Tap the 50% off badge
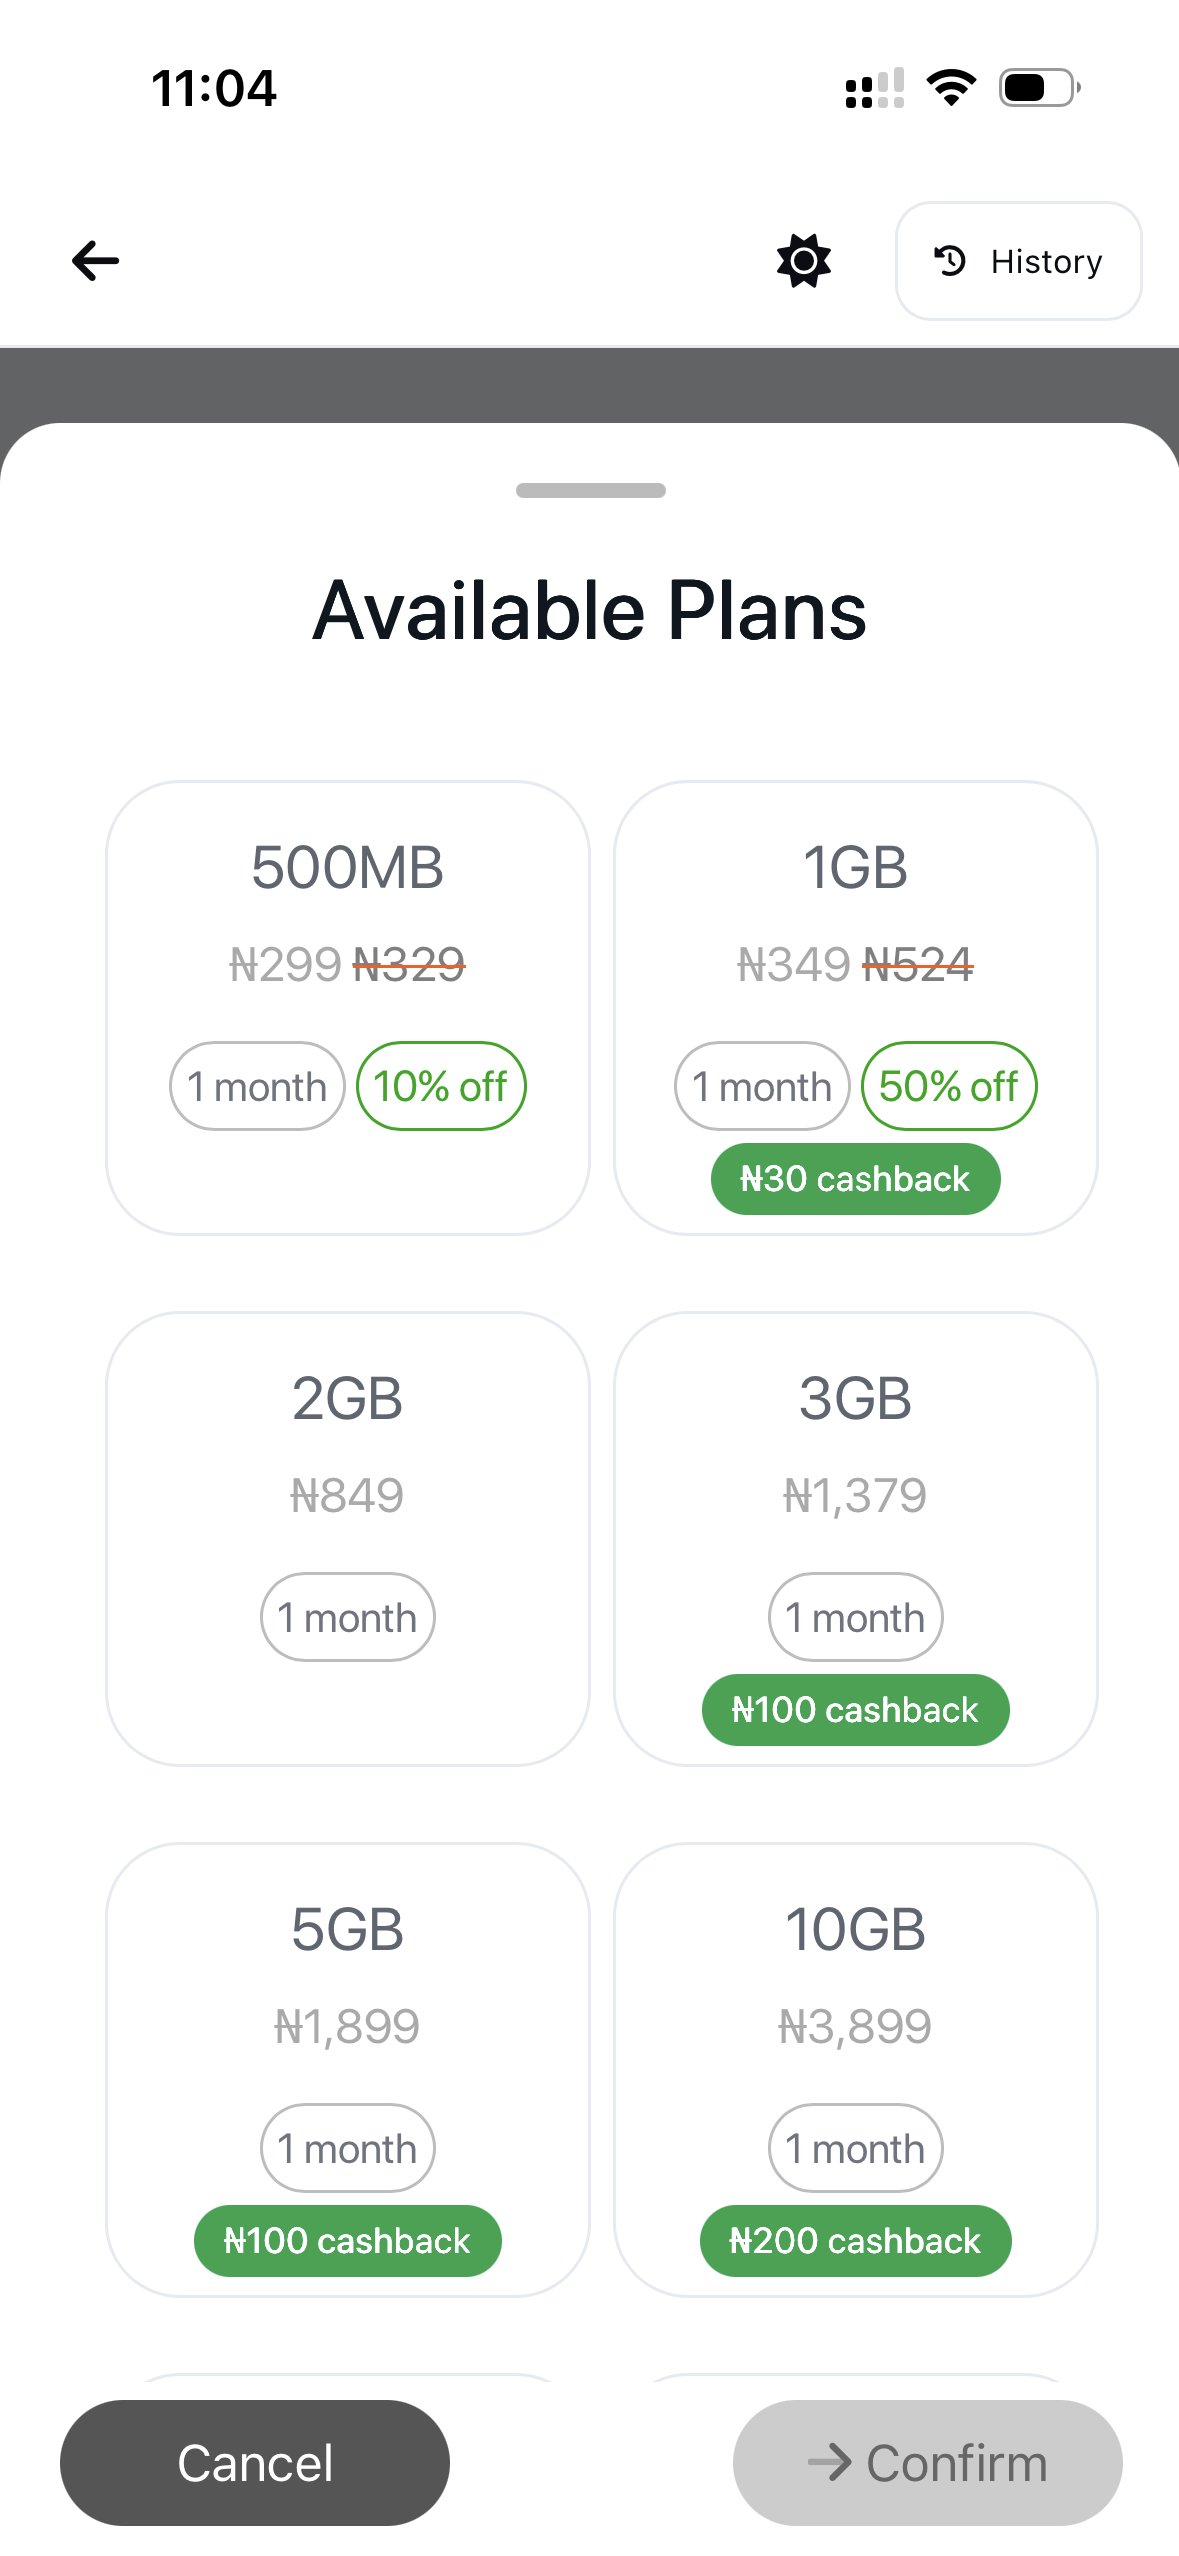 948,1086
